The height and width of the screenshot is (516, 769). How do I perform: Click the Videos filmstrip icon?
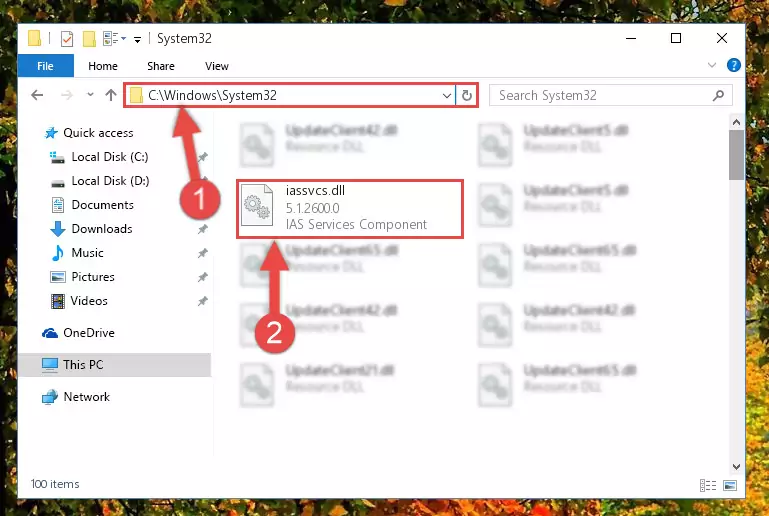coord(58,301)
